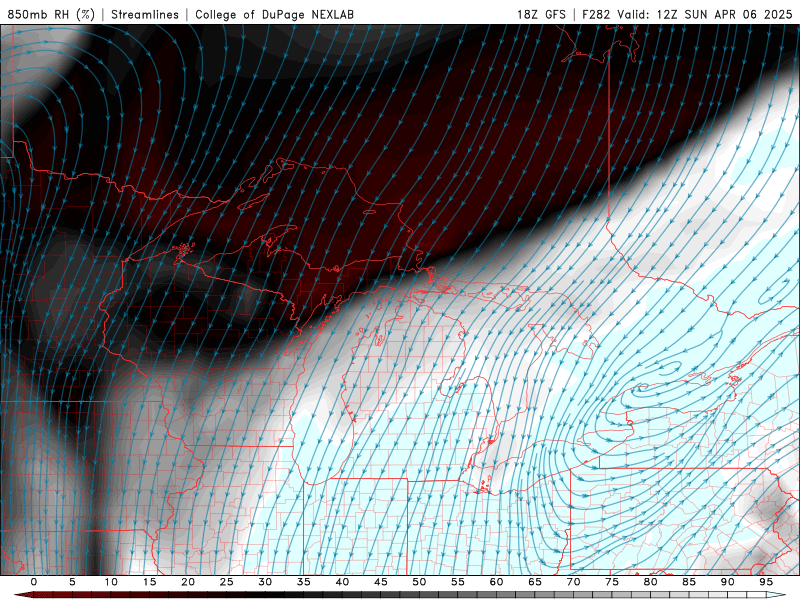
Task: Click "Valid: 12Z SUN APR 06 2025" text
Action: (705, 14)
